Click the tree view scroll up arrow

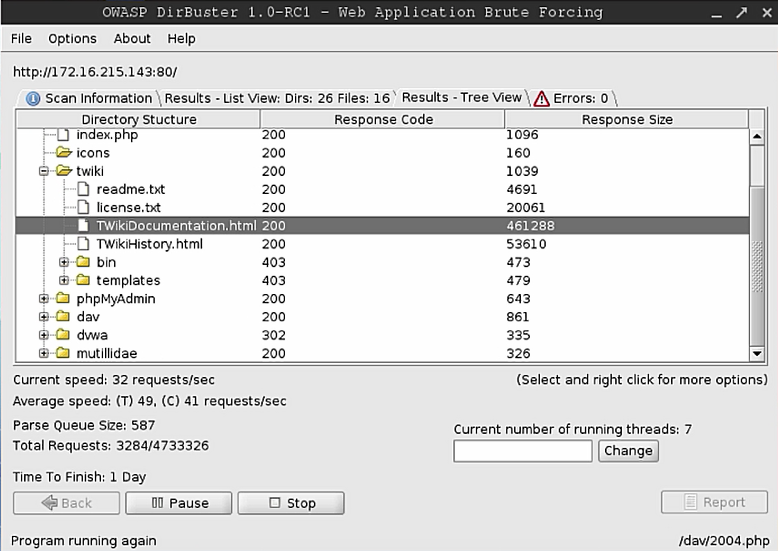[x=757, y=136]
